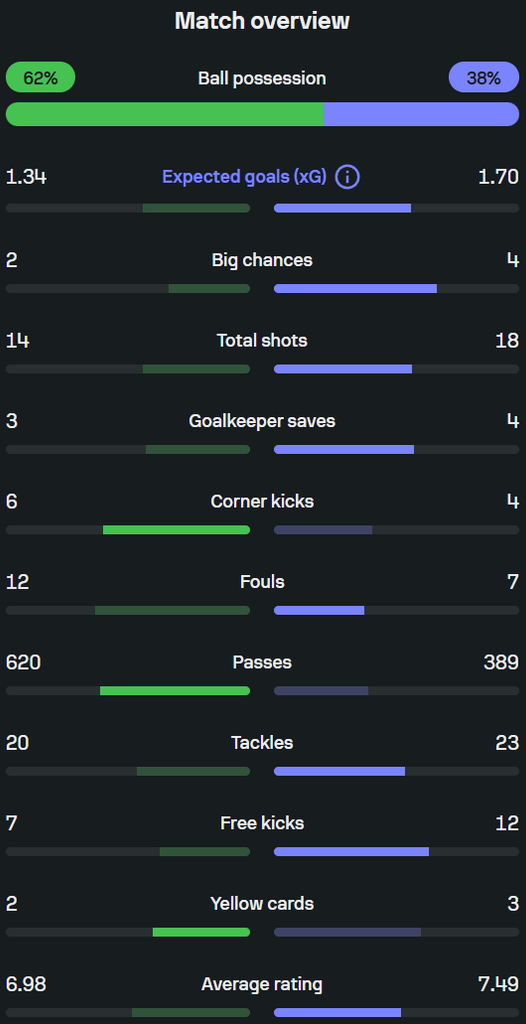Click purple part of possession bar

(421, 114)
